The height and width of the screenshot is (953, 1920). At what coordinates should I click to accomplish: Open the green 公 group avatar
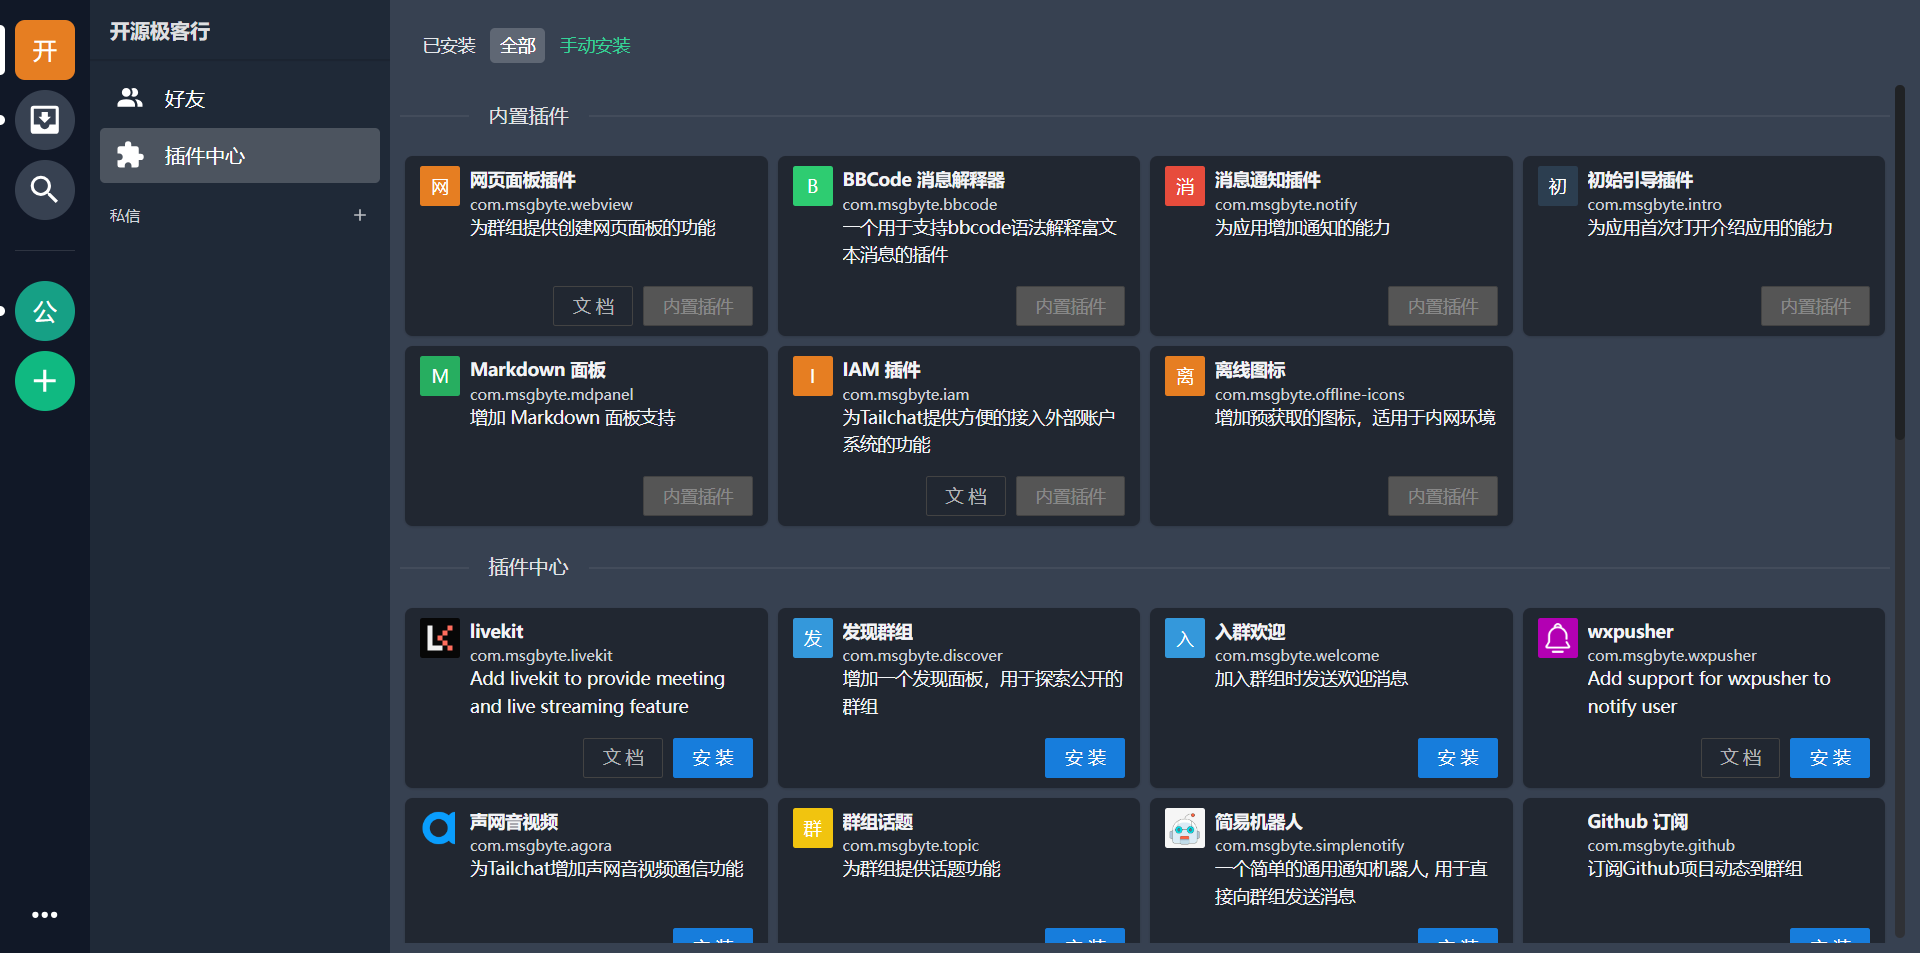pyautogui.click(x=45, y=311)
